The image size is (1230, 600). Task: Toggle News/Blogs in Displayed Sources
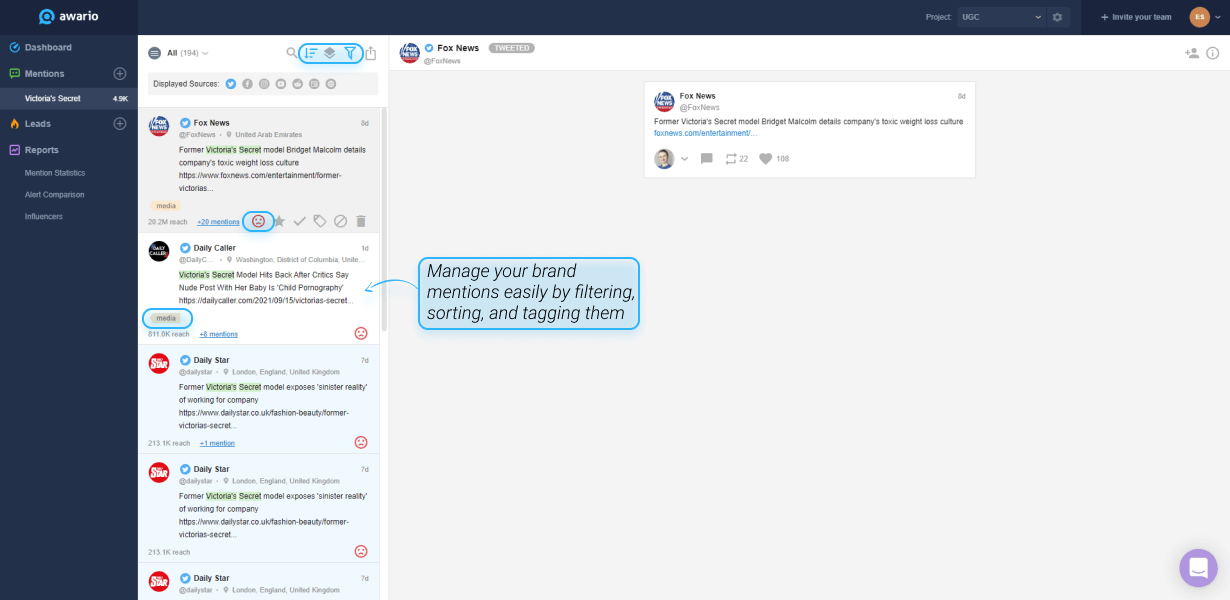point(314,84)
